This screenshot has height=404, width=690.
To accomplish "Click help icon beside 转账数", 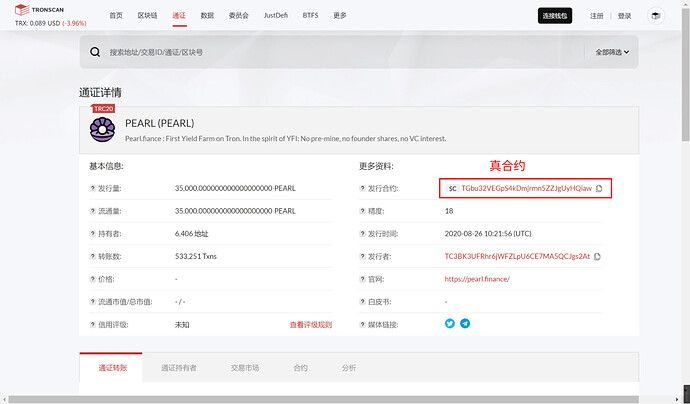I will (x=92, y=257).
